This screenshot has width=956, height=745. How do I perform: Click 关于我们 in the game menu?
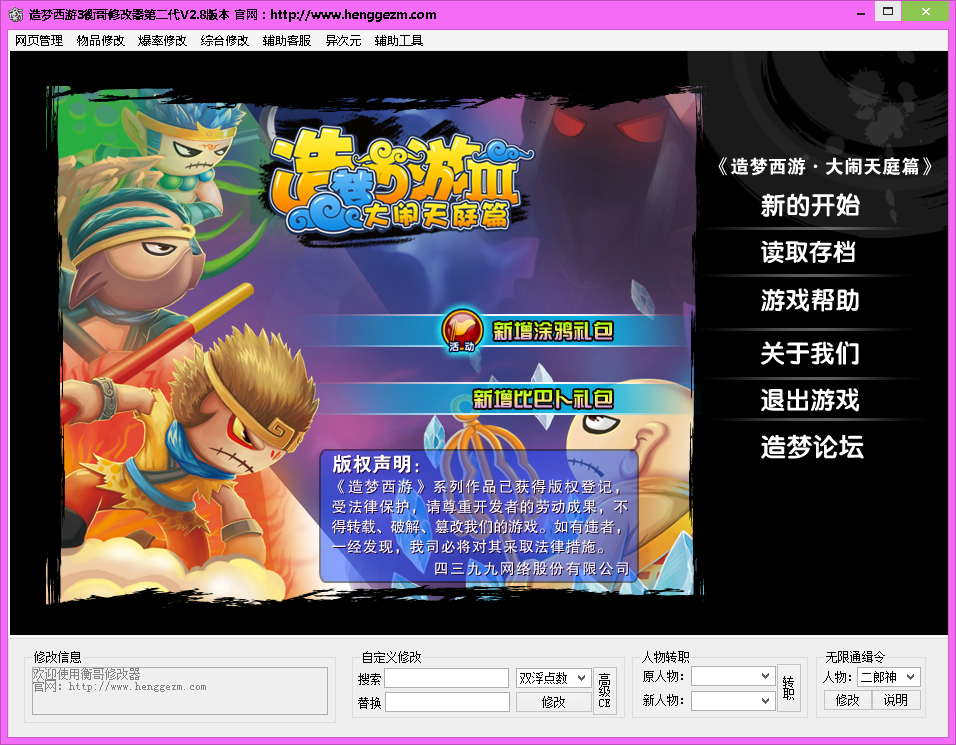click(x=810, y=353)
